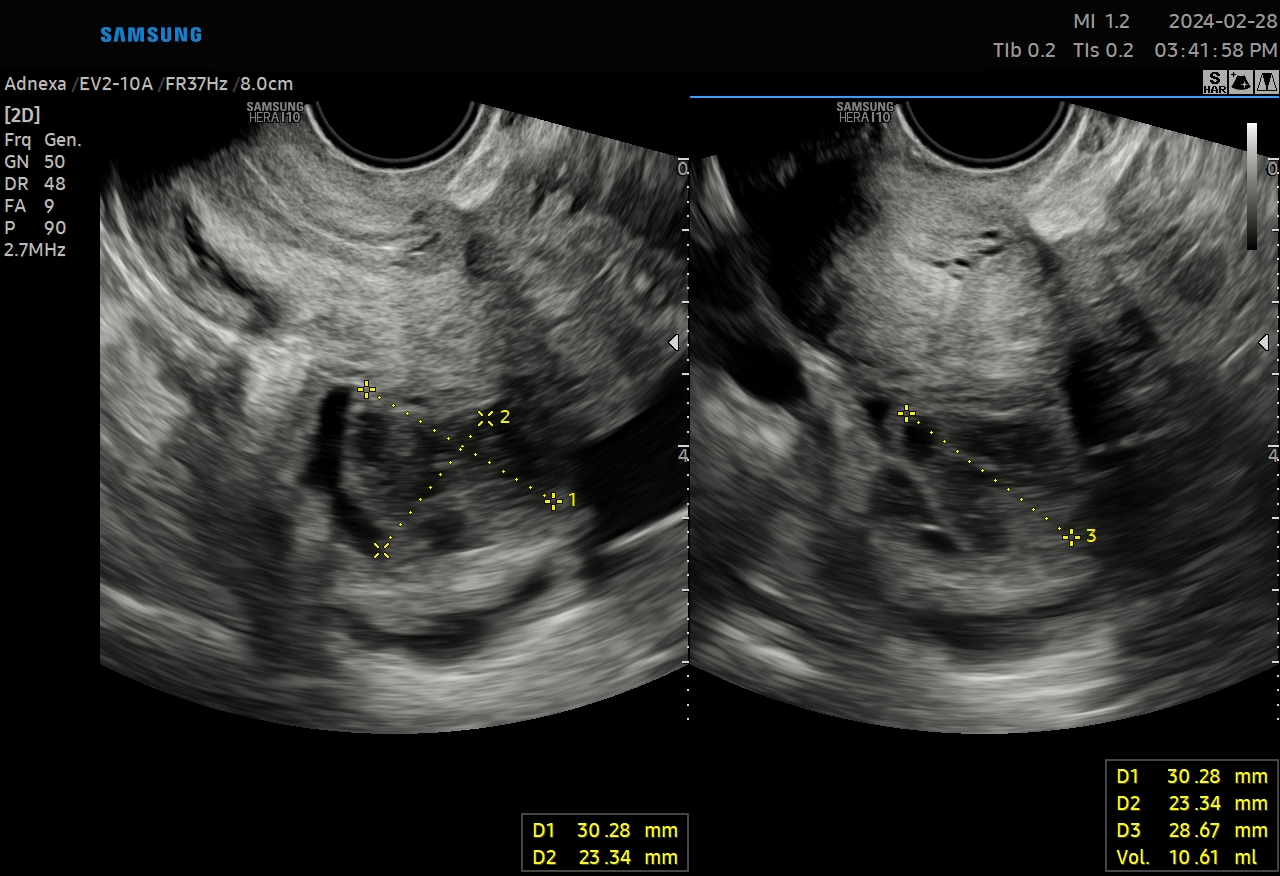Click the focus position triangle beside left image

673,343
